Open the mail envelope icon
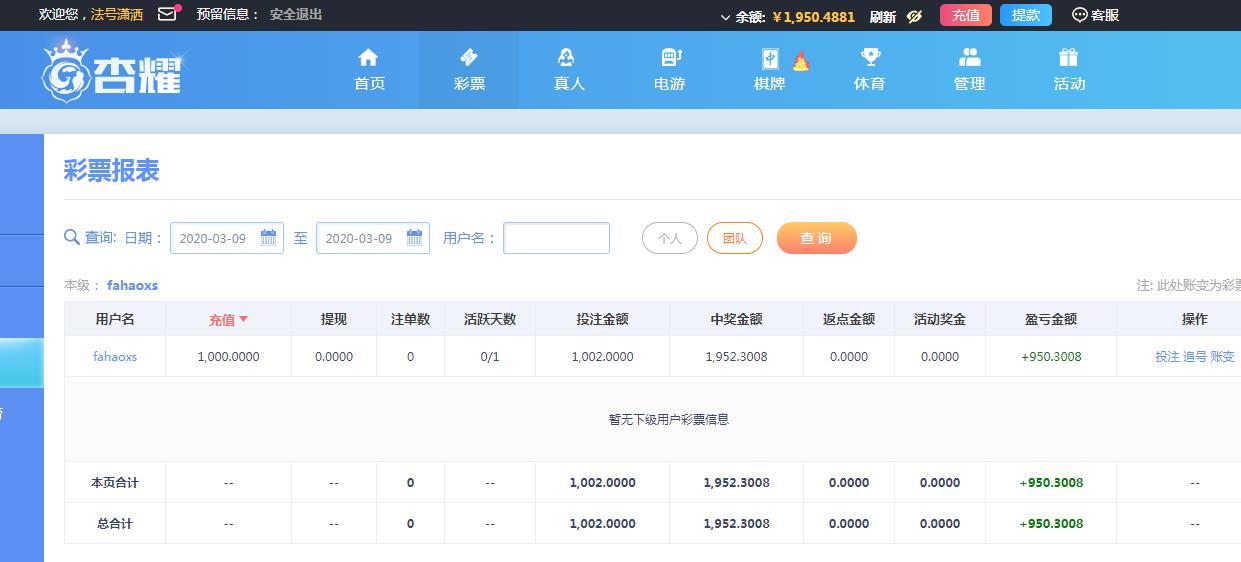The height and width of the screenshot is (562, 1241). [167, 14]
